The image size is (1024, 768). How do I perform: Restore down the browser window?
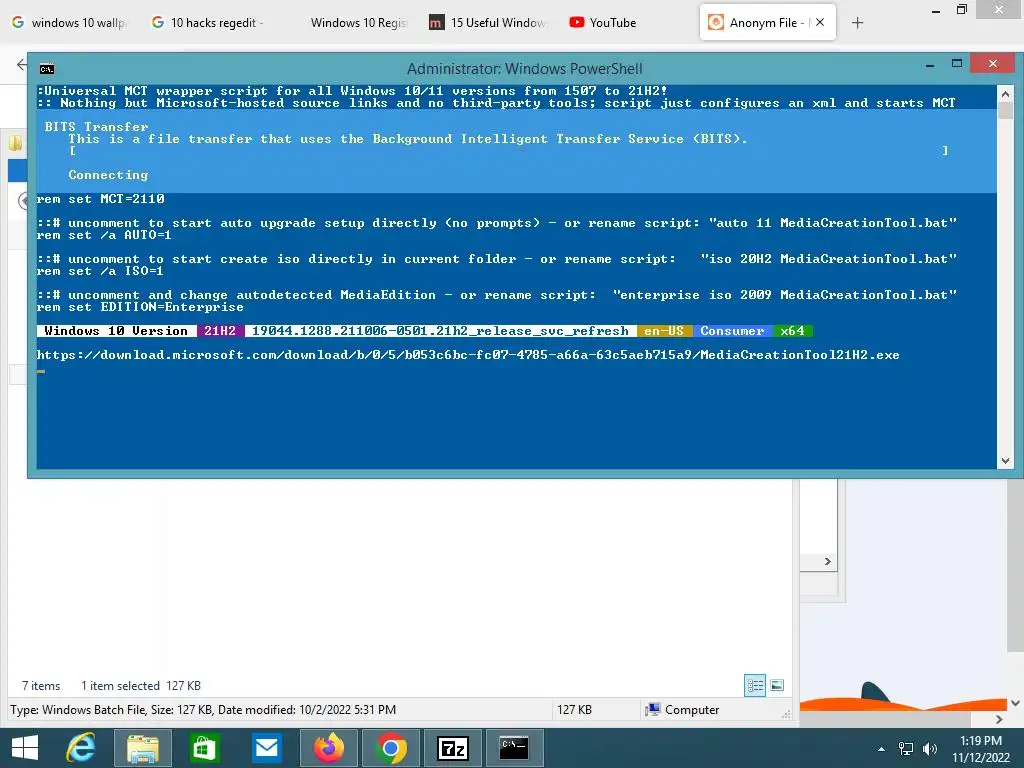pos(961,9)
